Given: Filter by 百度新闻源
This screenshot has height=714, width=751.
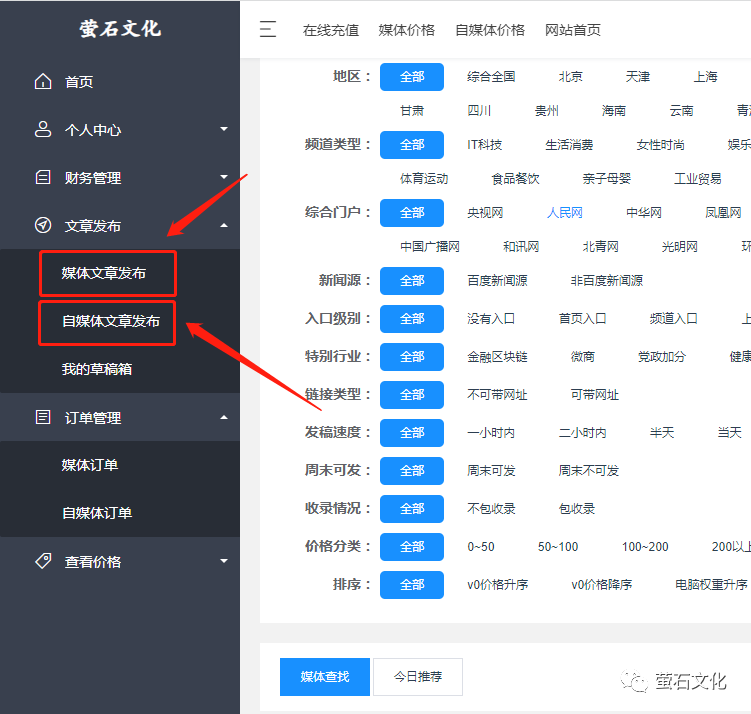Looking at the screenshot, I should pos(497,281).
